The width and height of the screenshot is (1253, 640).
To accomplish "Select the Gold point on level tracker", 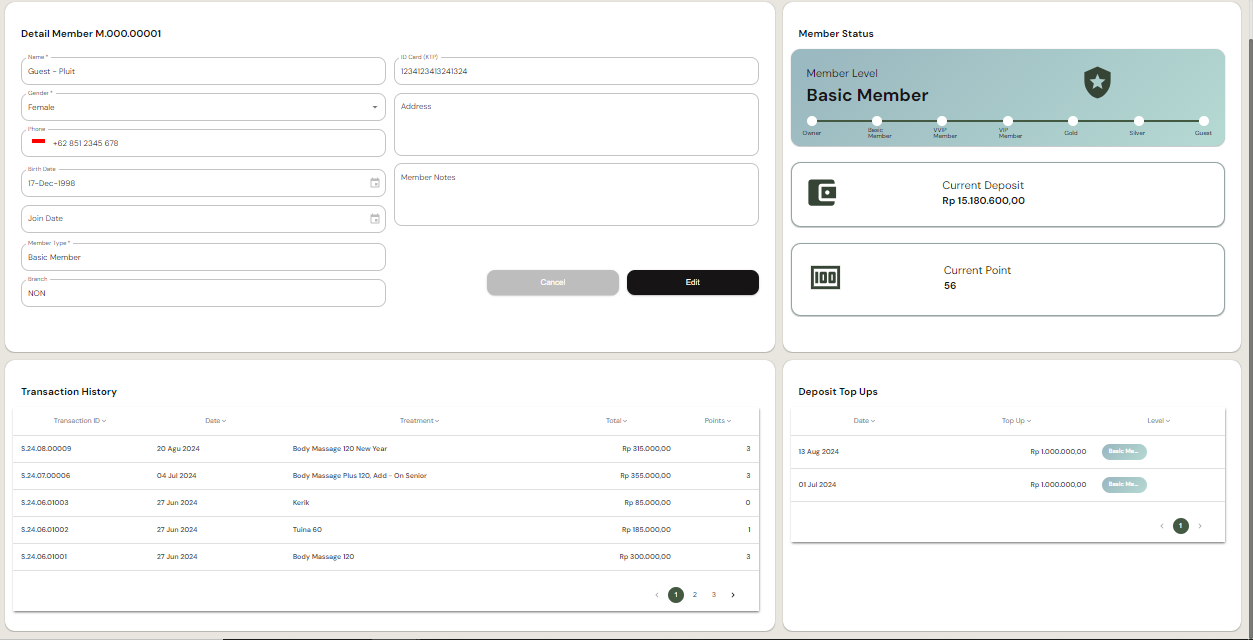I will (1071, 121).
